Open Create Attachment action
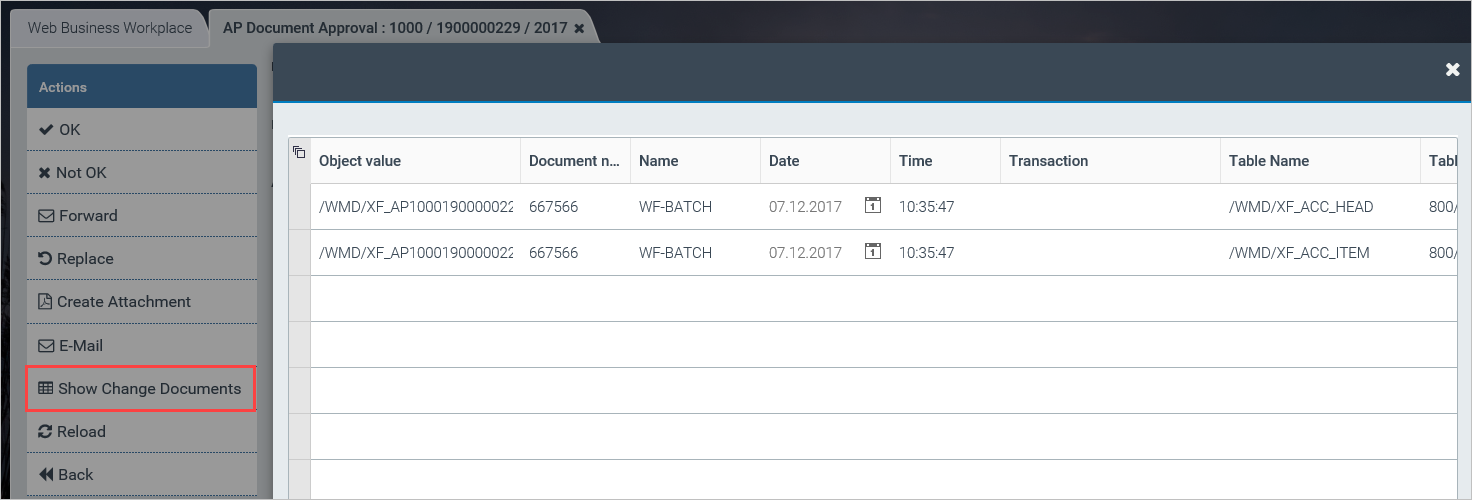The image size is (1472, 500). click(x=114, y=302)
